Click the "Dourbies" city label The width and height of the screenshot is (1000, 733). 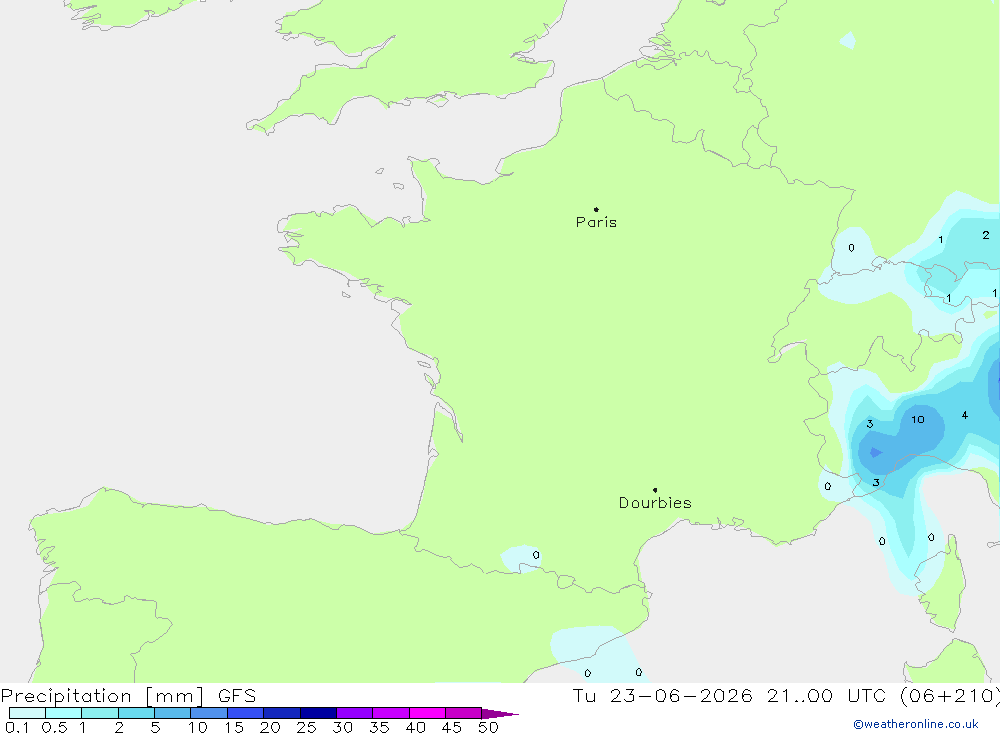click(655, 503)
